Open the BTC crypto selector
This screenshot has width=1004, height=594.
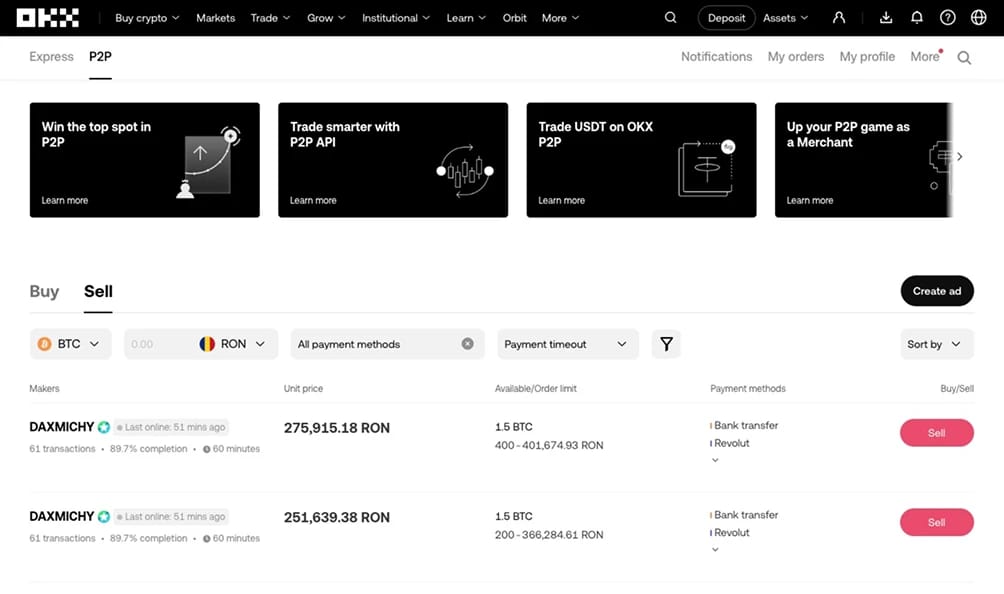point(70,344)
